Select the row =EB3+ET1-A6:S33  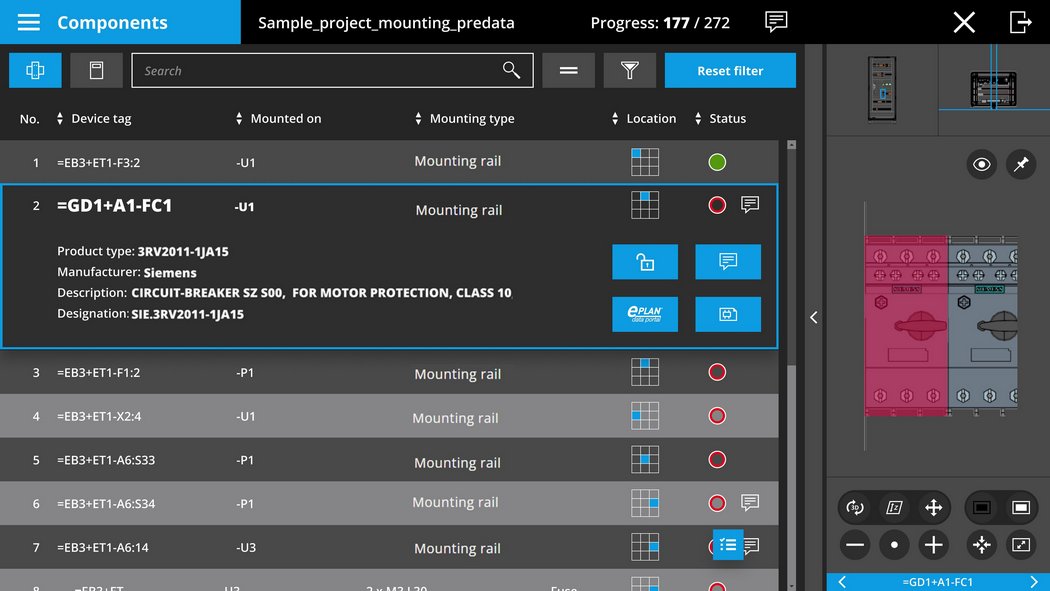click(389, 460)
